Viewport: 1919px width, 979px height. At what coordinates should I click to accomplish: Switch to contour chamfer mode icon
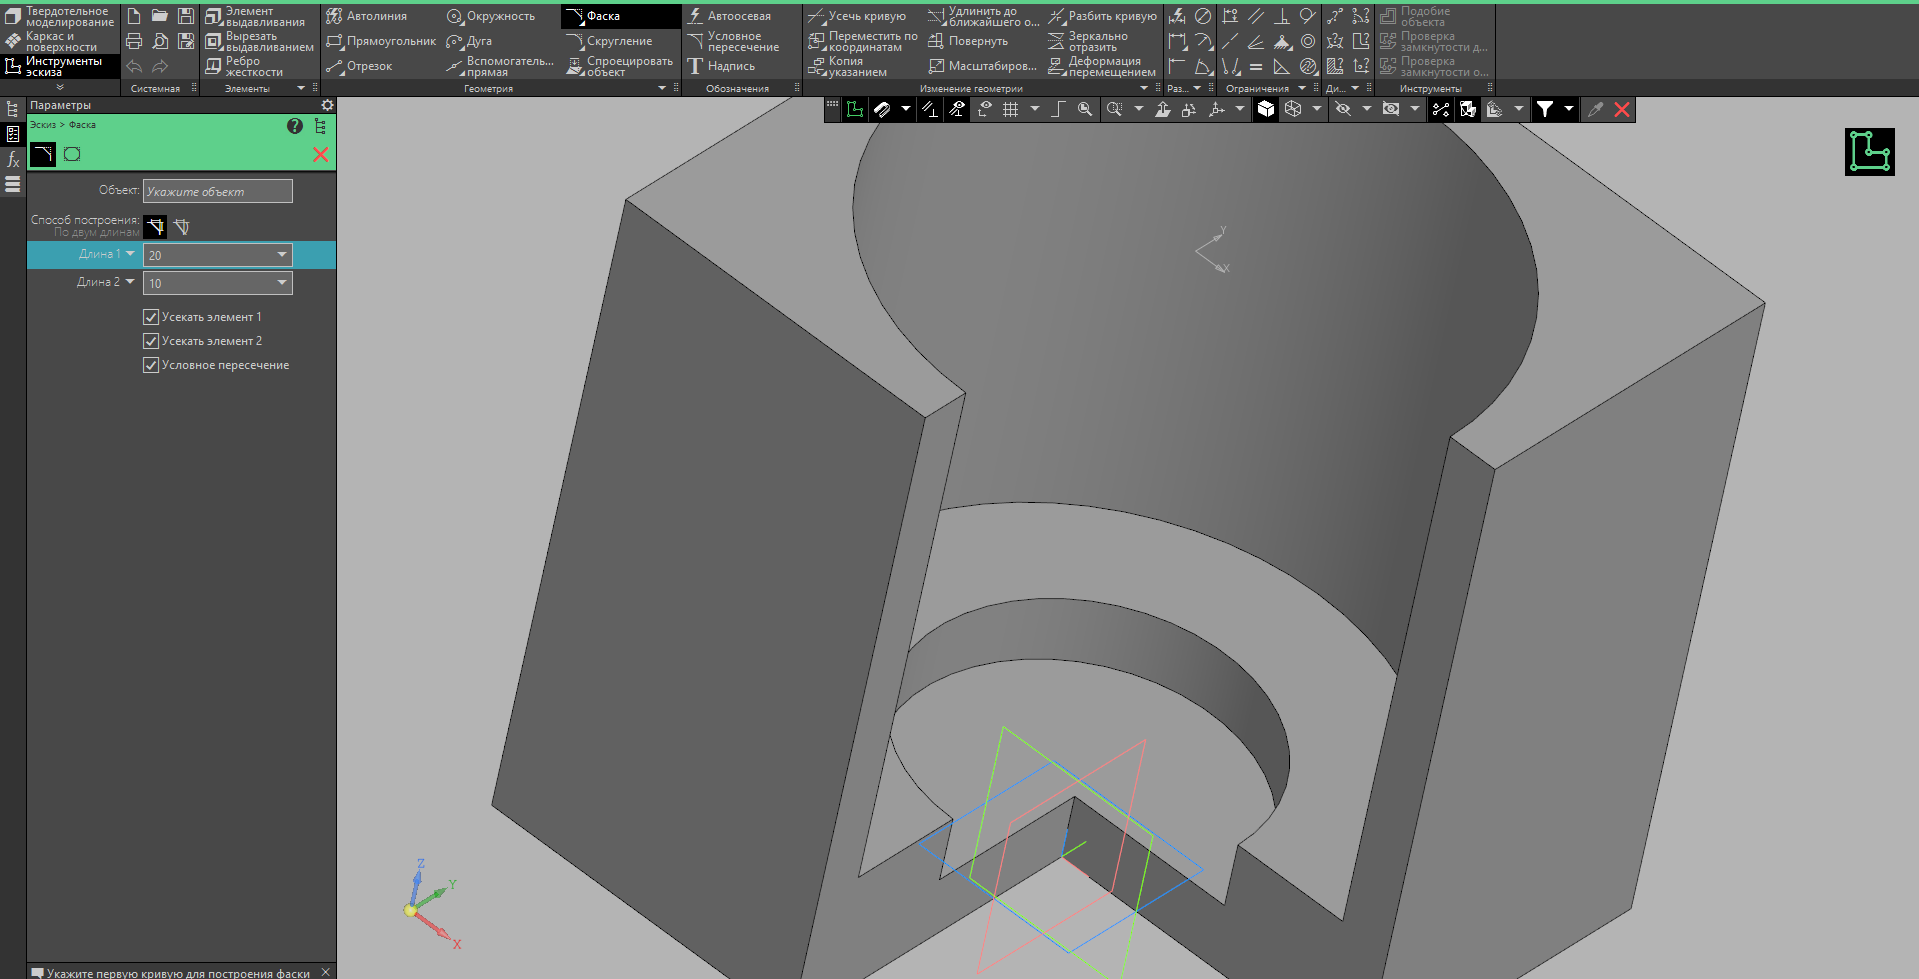pyautogui.click(x=72, y=154)
